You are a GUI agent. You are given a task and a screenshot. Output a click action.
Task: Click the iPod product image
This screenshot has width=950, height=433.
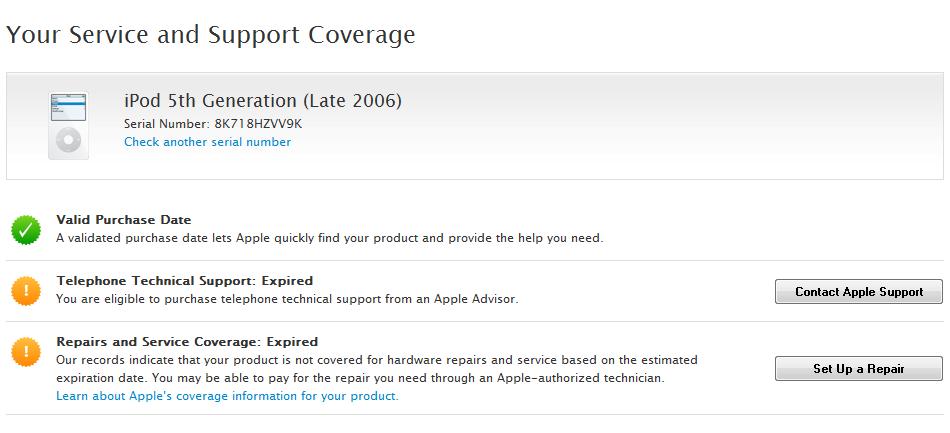pyautogui.click(x=69, y=125)
